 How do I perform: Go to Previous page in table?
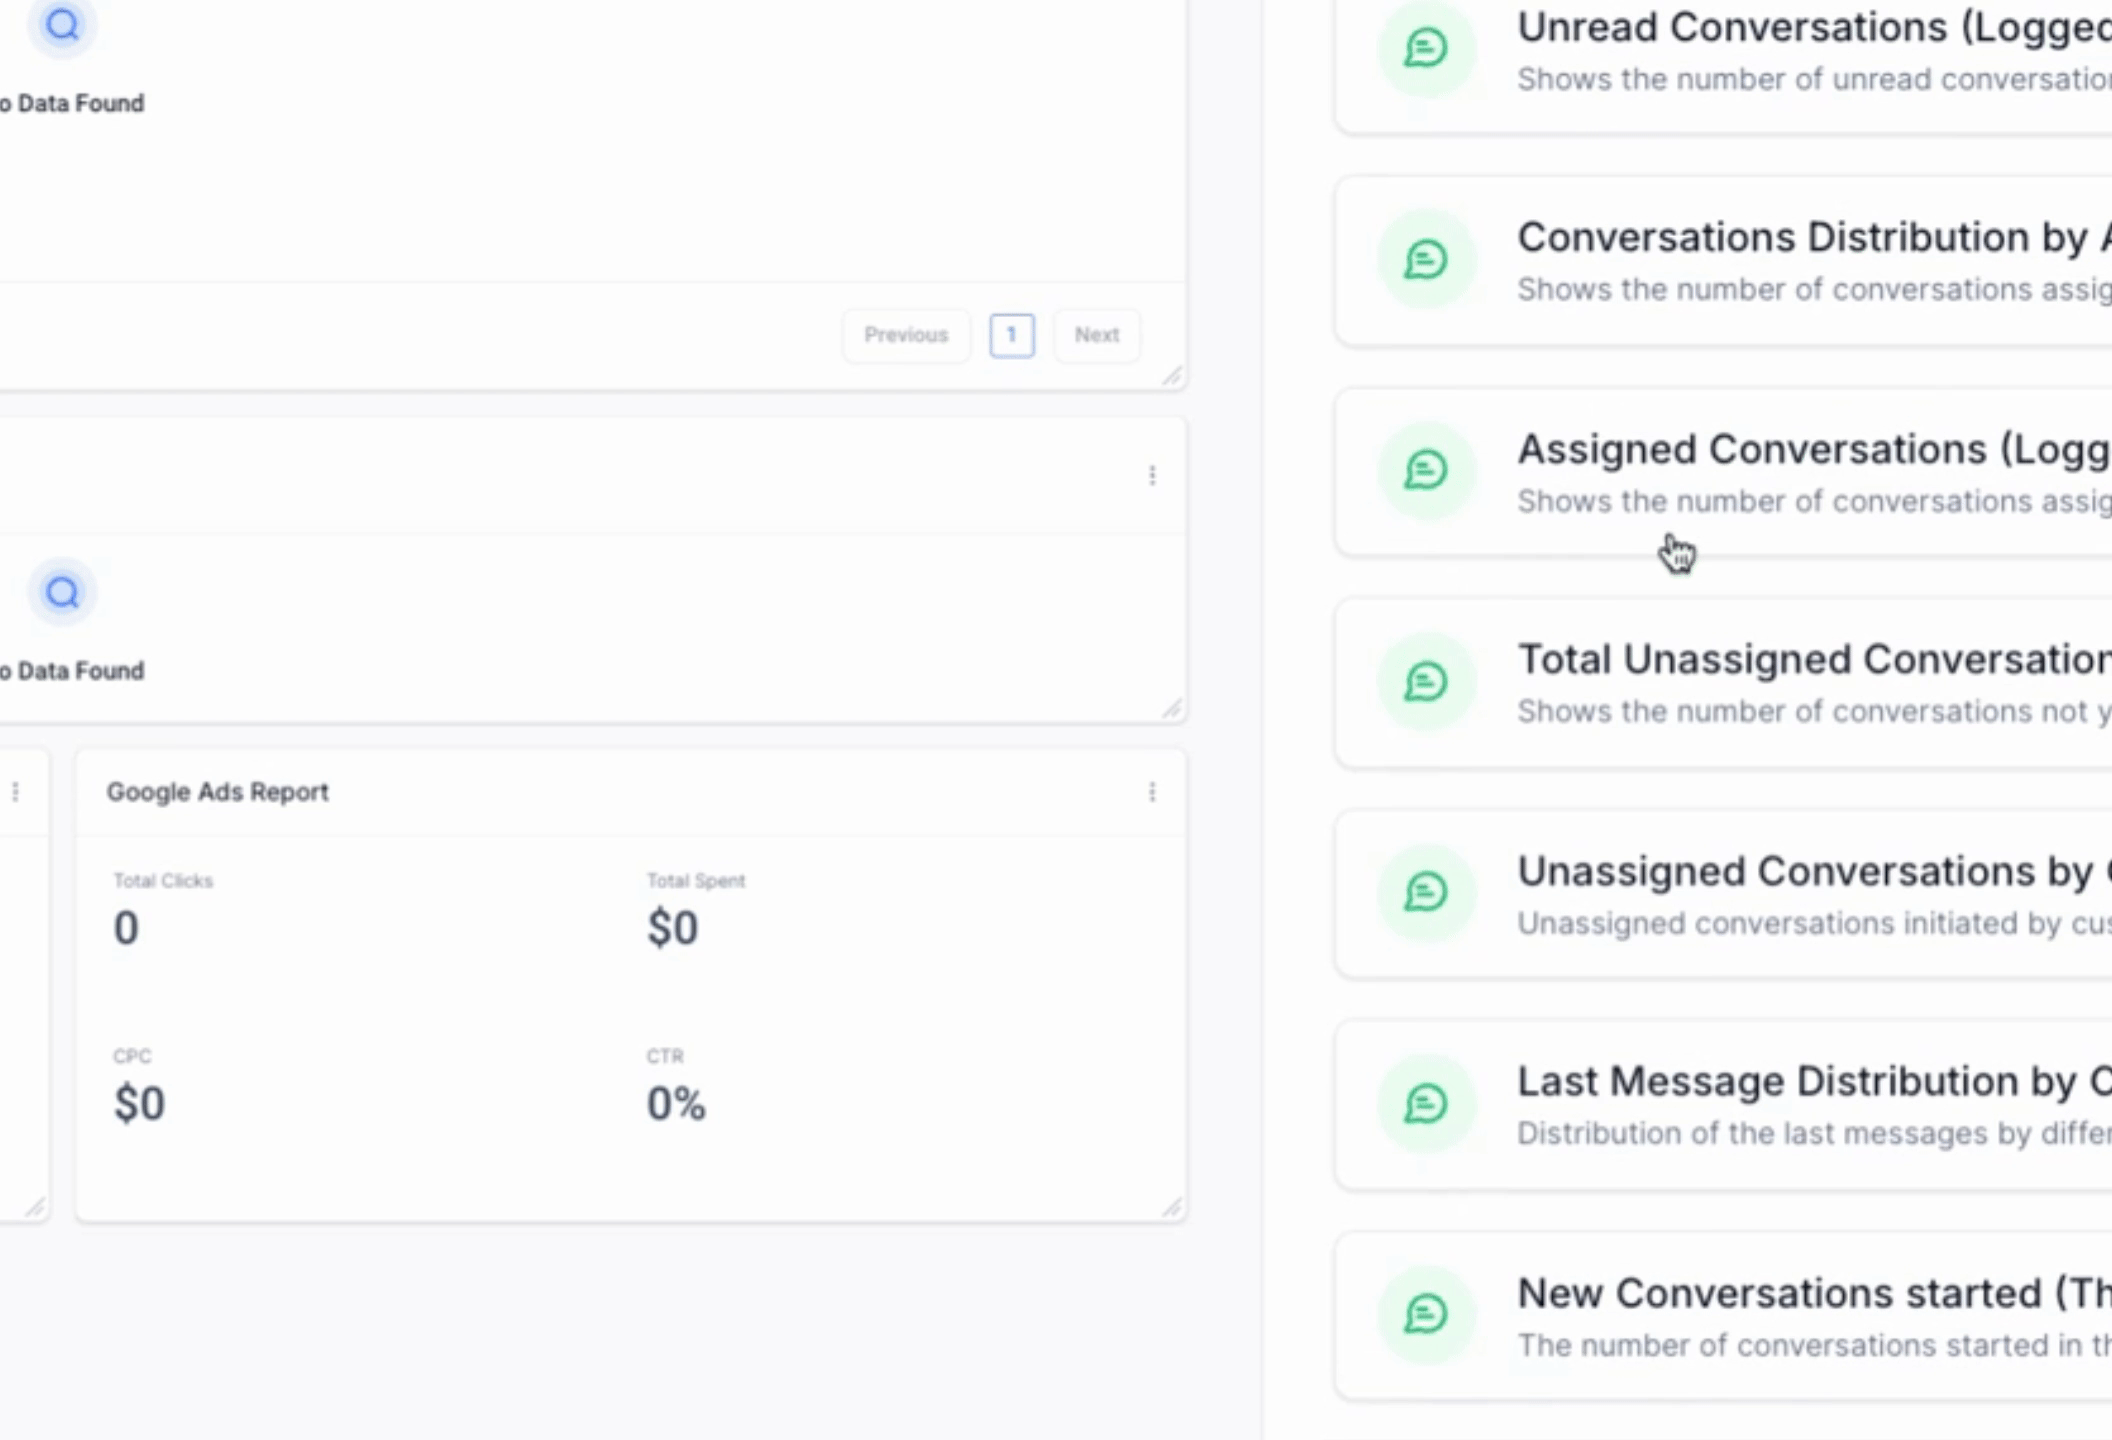[905, 335]
